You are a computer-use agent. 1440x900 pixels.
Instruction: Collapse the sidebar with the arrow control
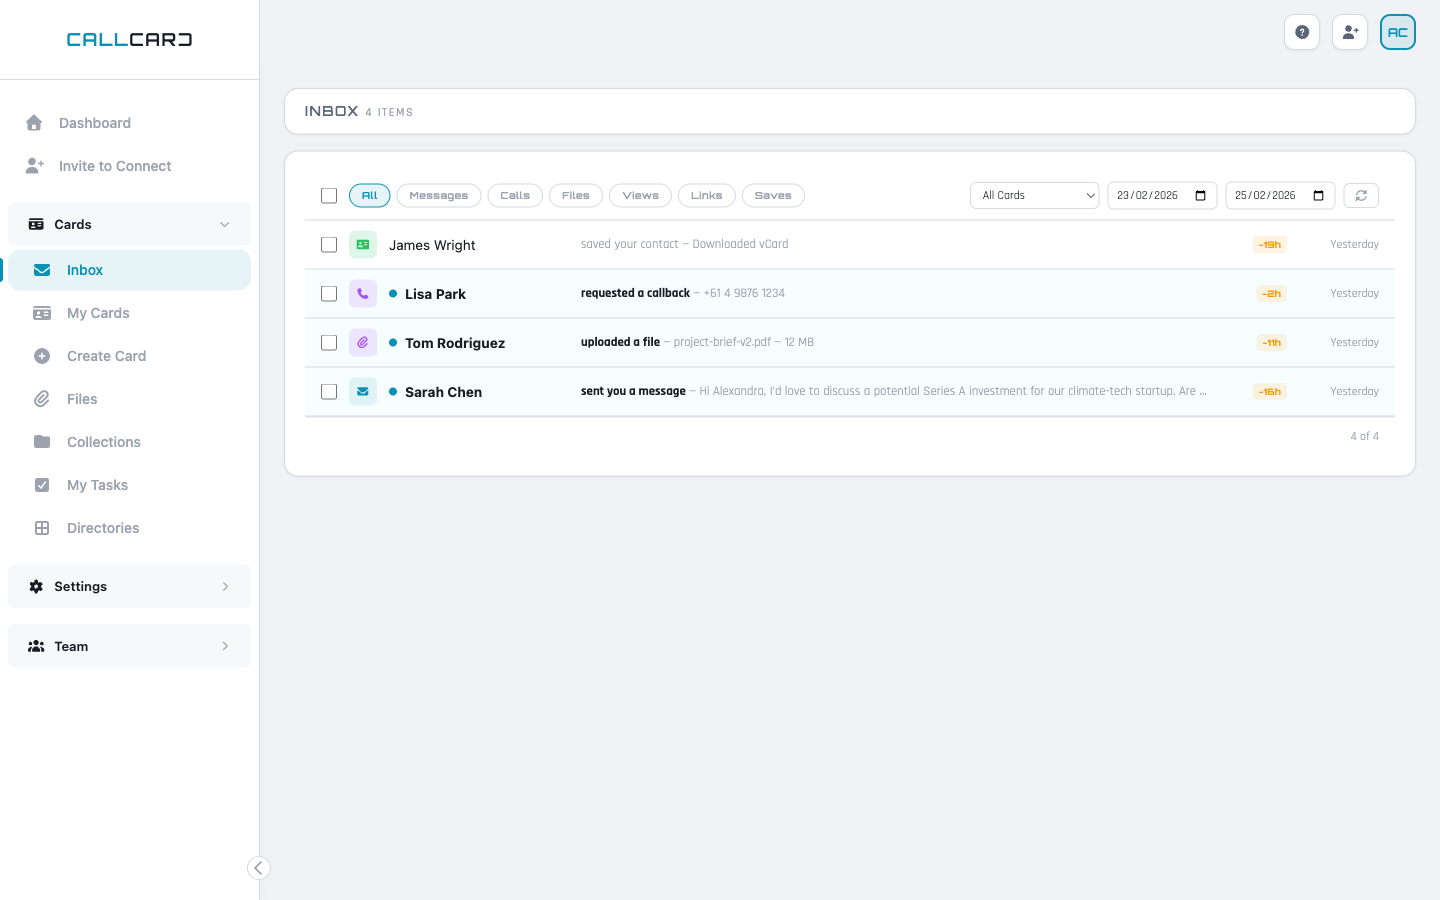tap(259, 868)
